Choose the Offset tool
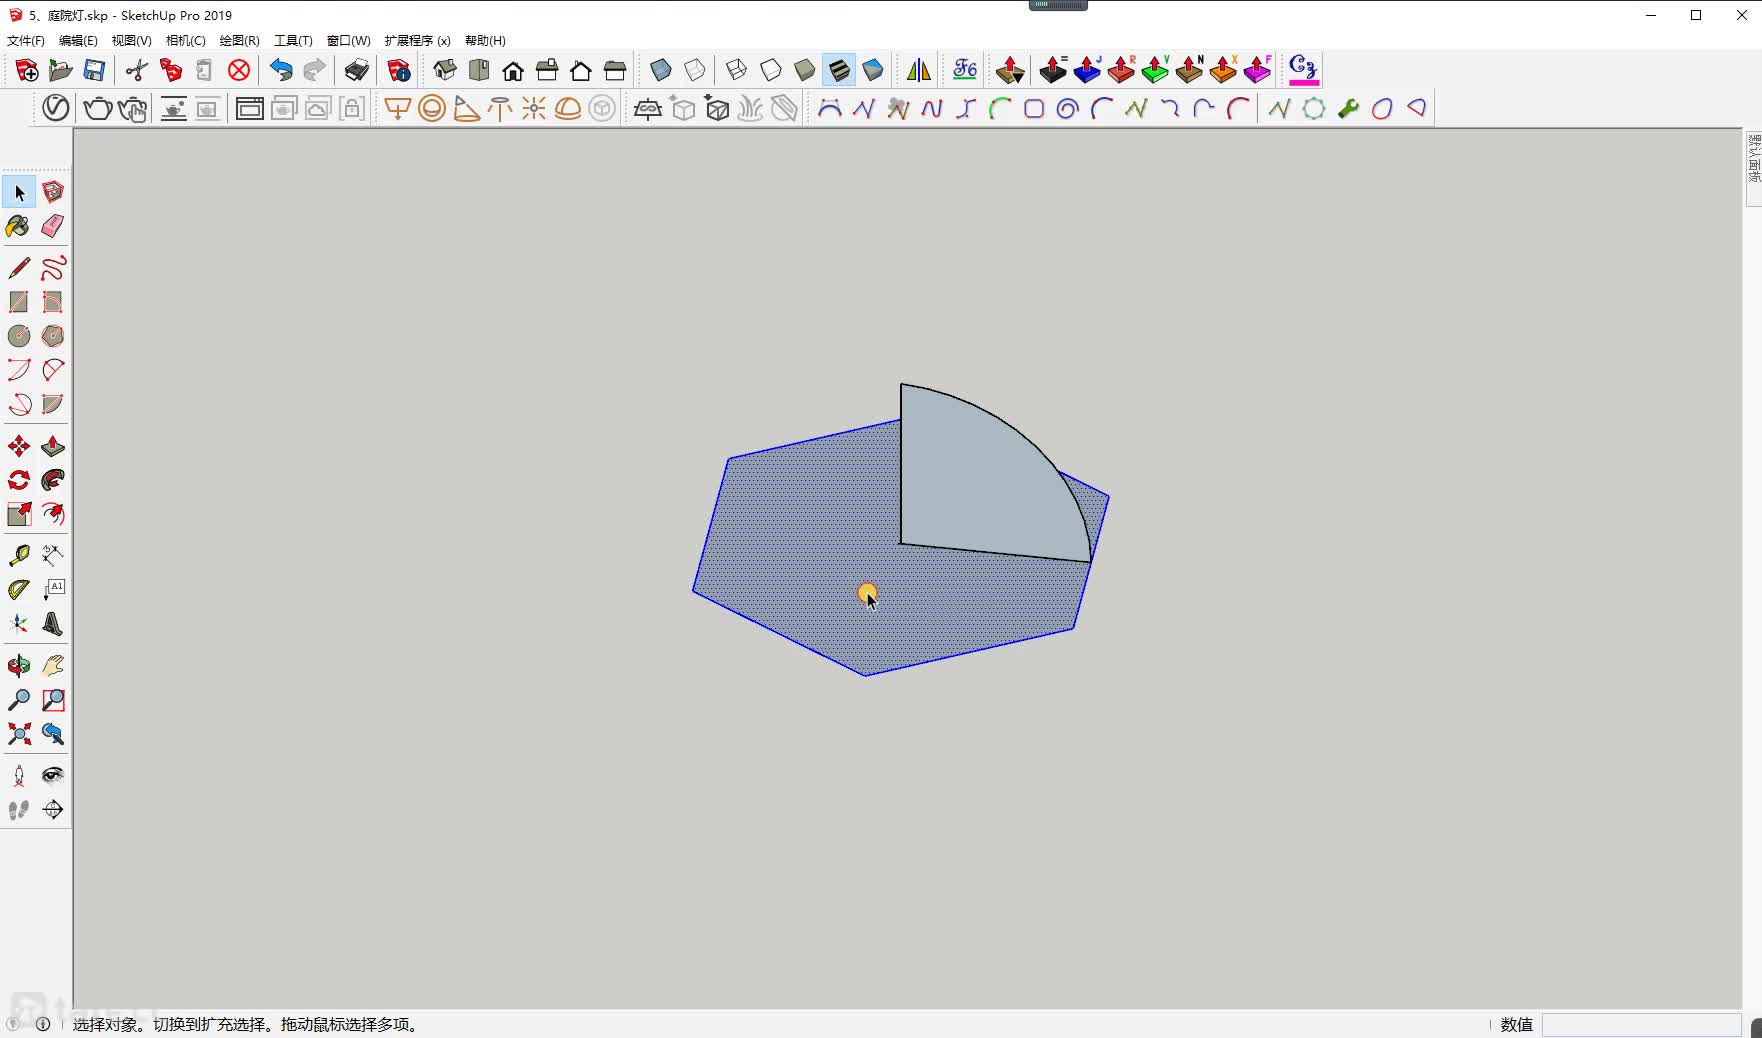Viewport: 1762px width, 1038px height. 53,514
